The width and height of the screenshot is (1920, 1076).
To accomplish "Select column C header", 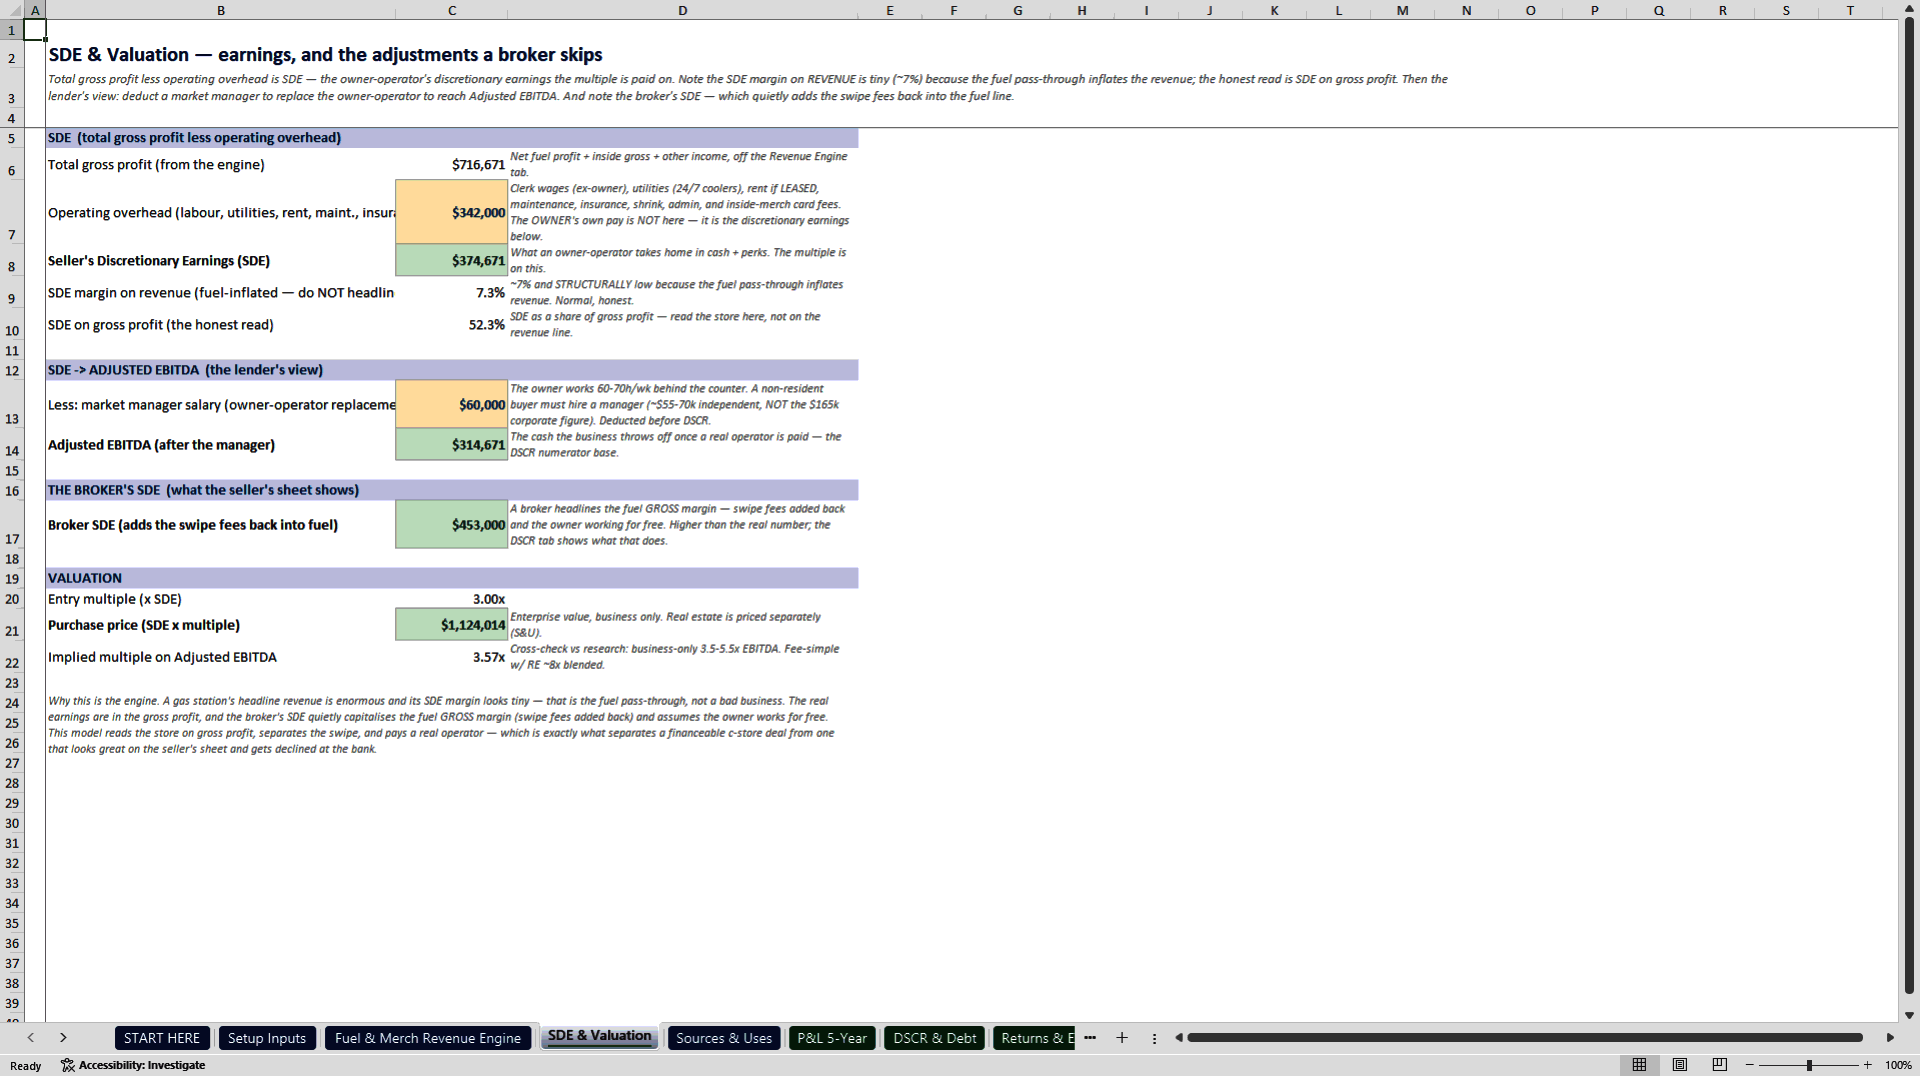I will coord(452,10).
